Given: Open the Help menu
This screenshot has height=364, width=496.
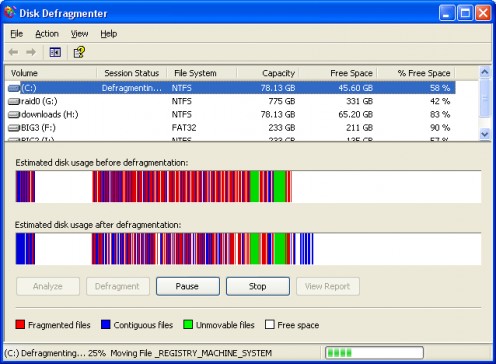Looking at the screenshot, I should pyautogui.click(x=109, y=34).
